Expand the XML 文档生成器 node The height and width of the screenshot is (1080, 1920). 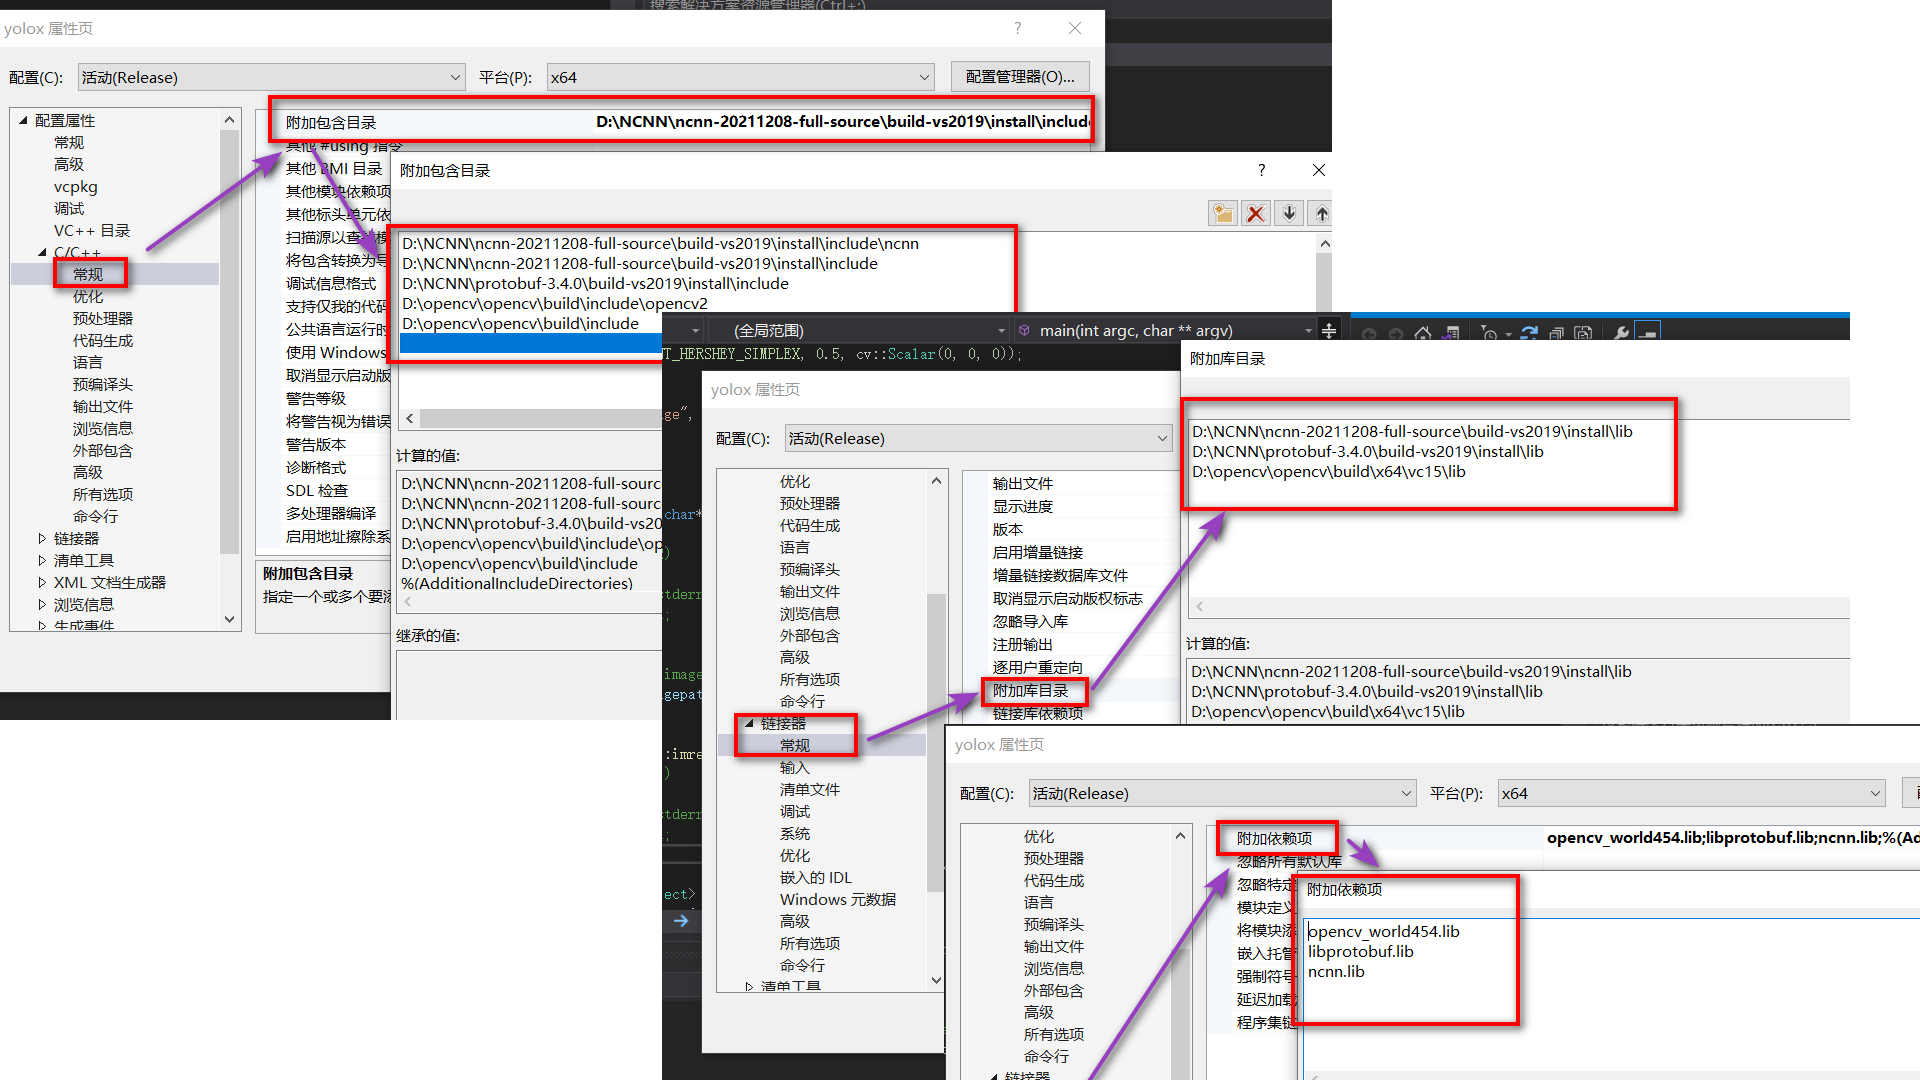click(42, 582)
